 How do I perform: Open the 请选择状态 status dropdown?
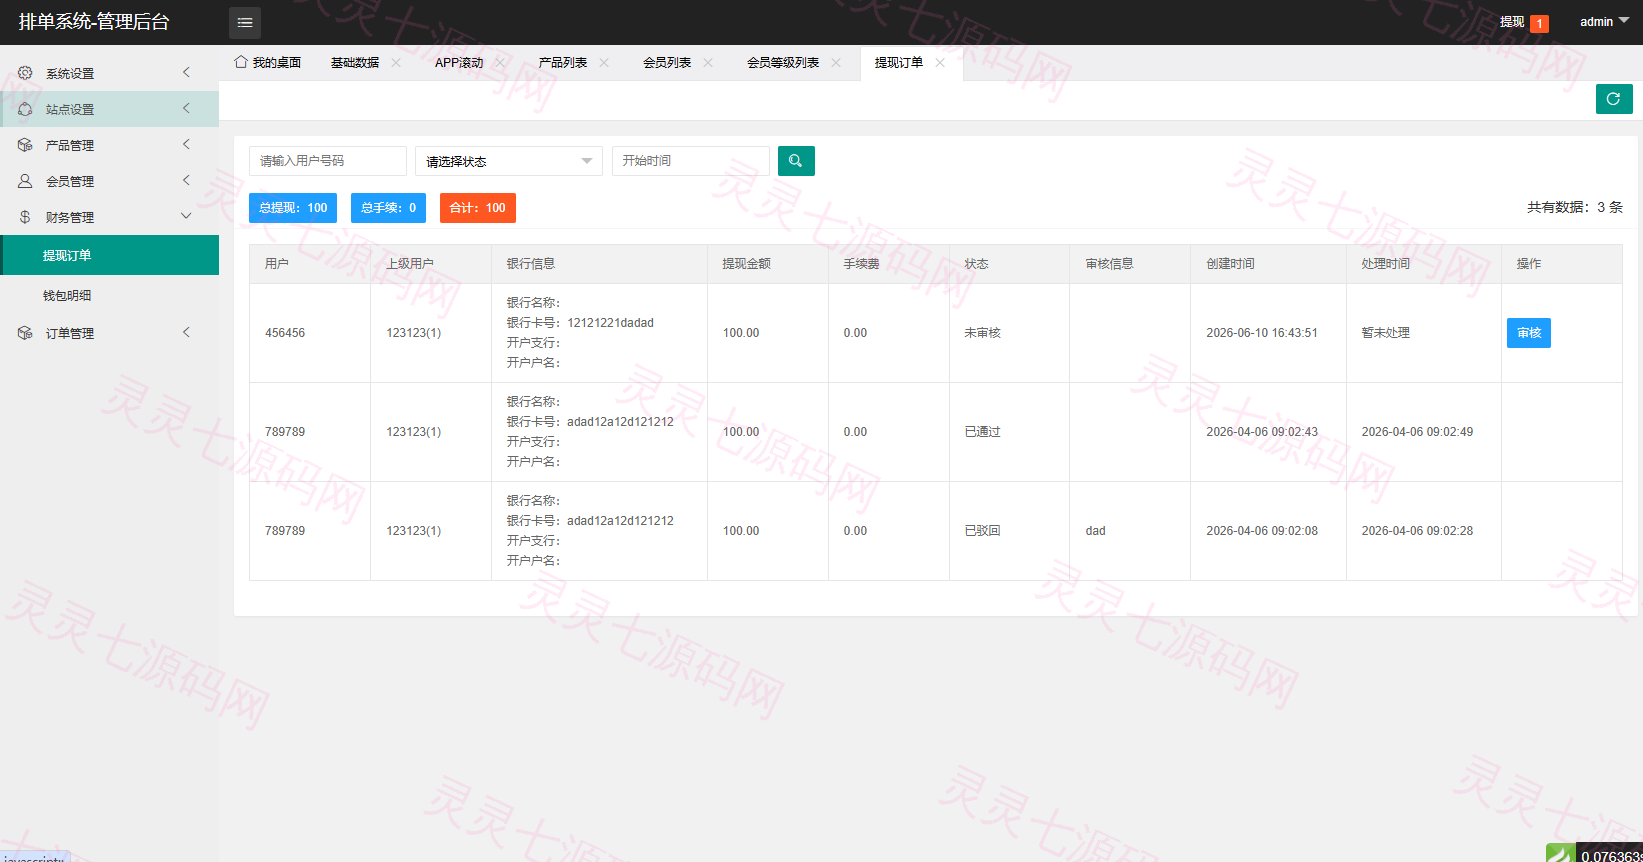(509, 161)
